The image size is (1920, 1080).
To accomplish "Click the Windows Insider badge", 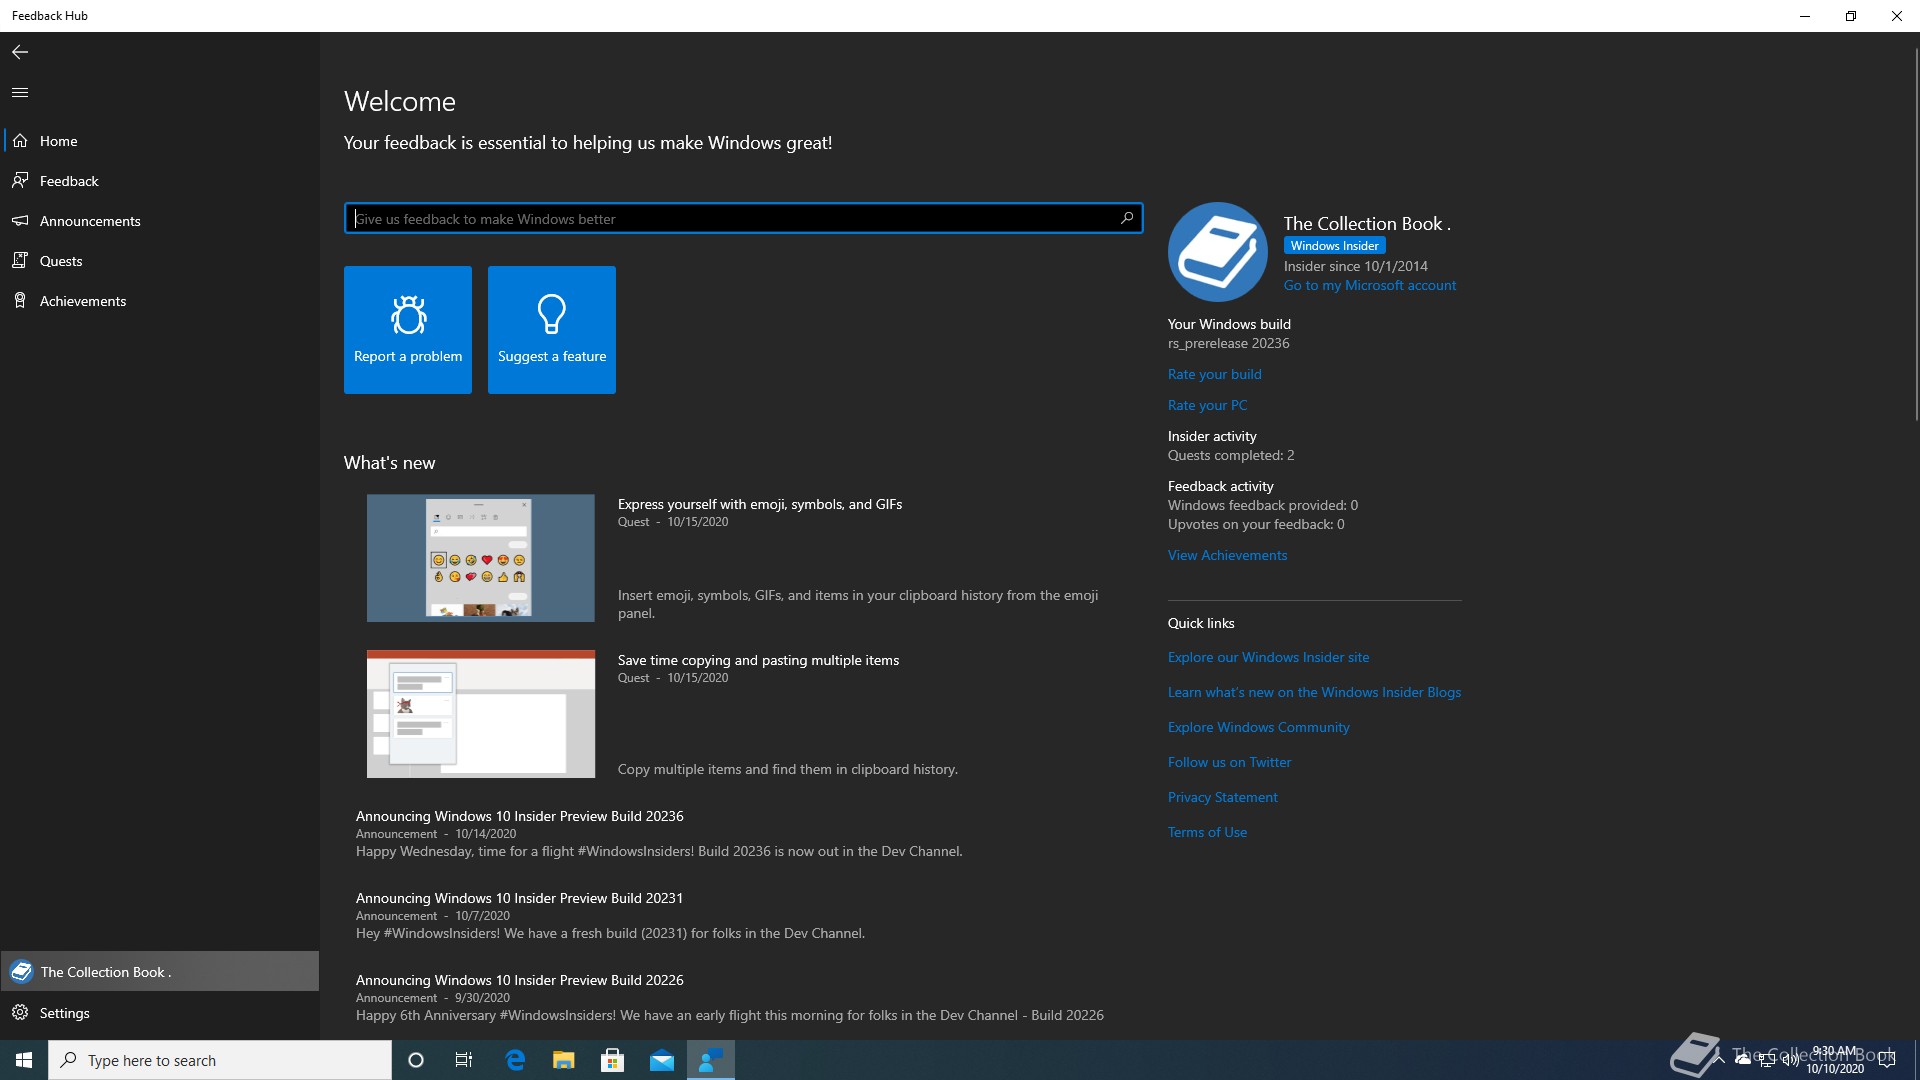I will click(1334, 245).
